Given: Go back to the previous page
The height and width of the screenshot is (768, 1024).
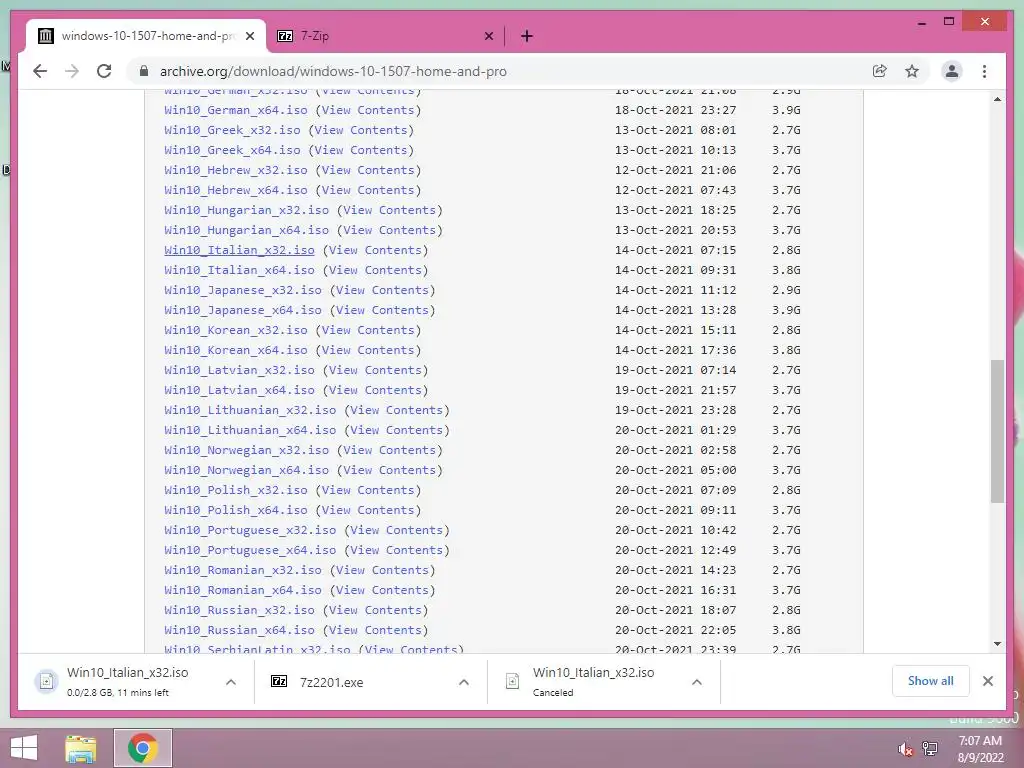Looking at the screenshot, I should point(40,71).
